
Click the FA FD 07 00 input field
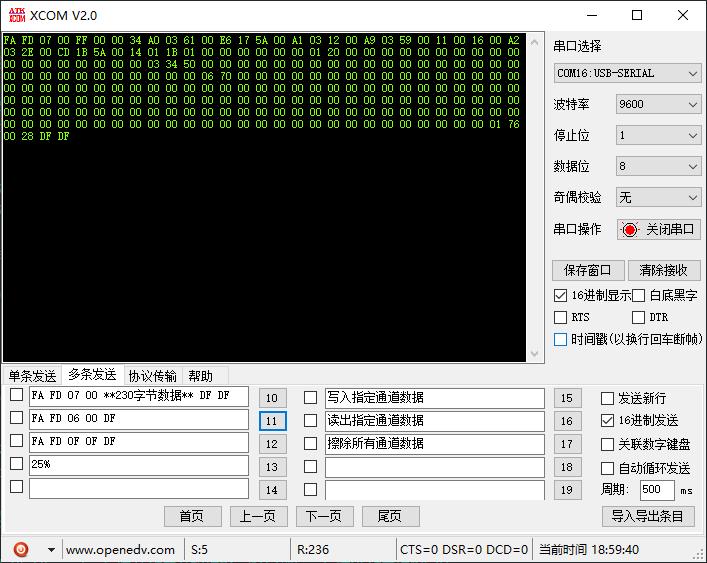(139, 396)
